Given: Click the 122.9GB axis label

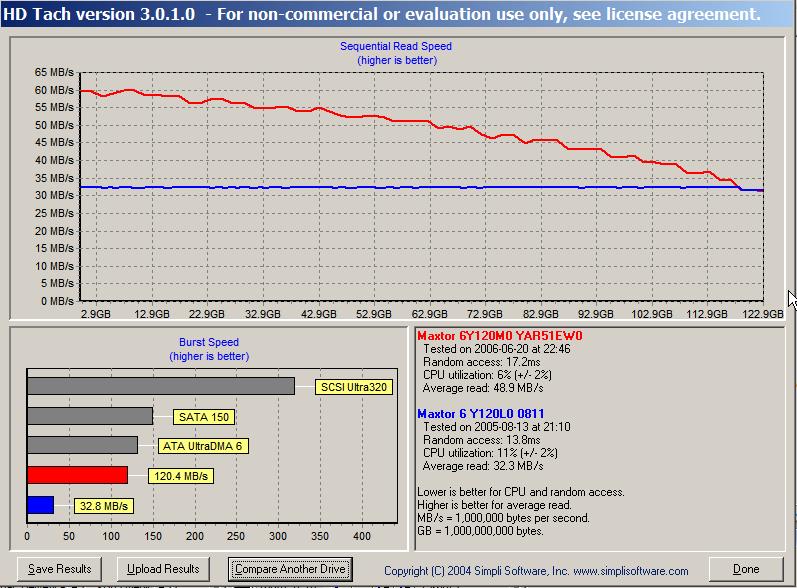Looking at the screenshot, I should click(x=762, y=314).
